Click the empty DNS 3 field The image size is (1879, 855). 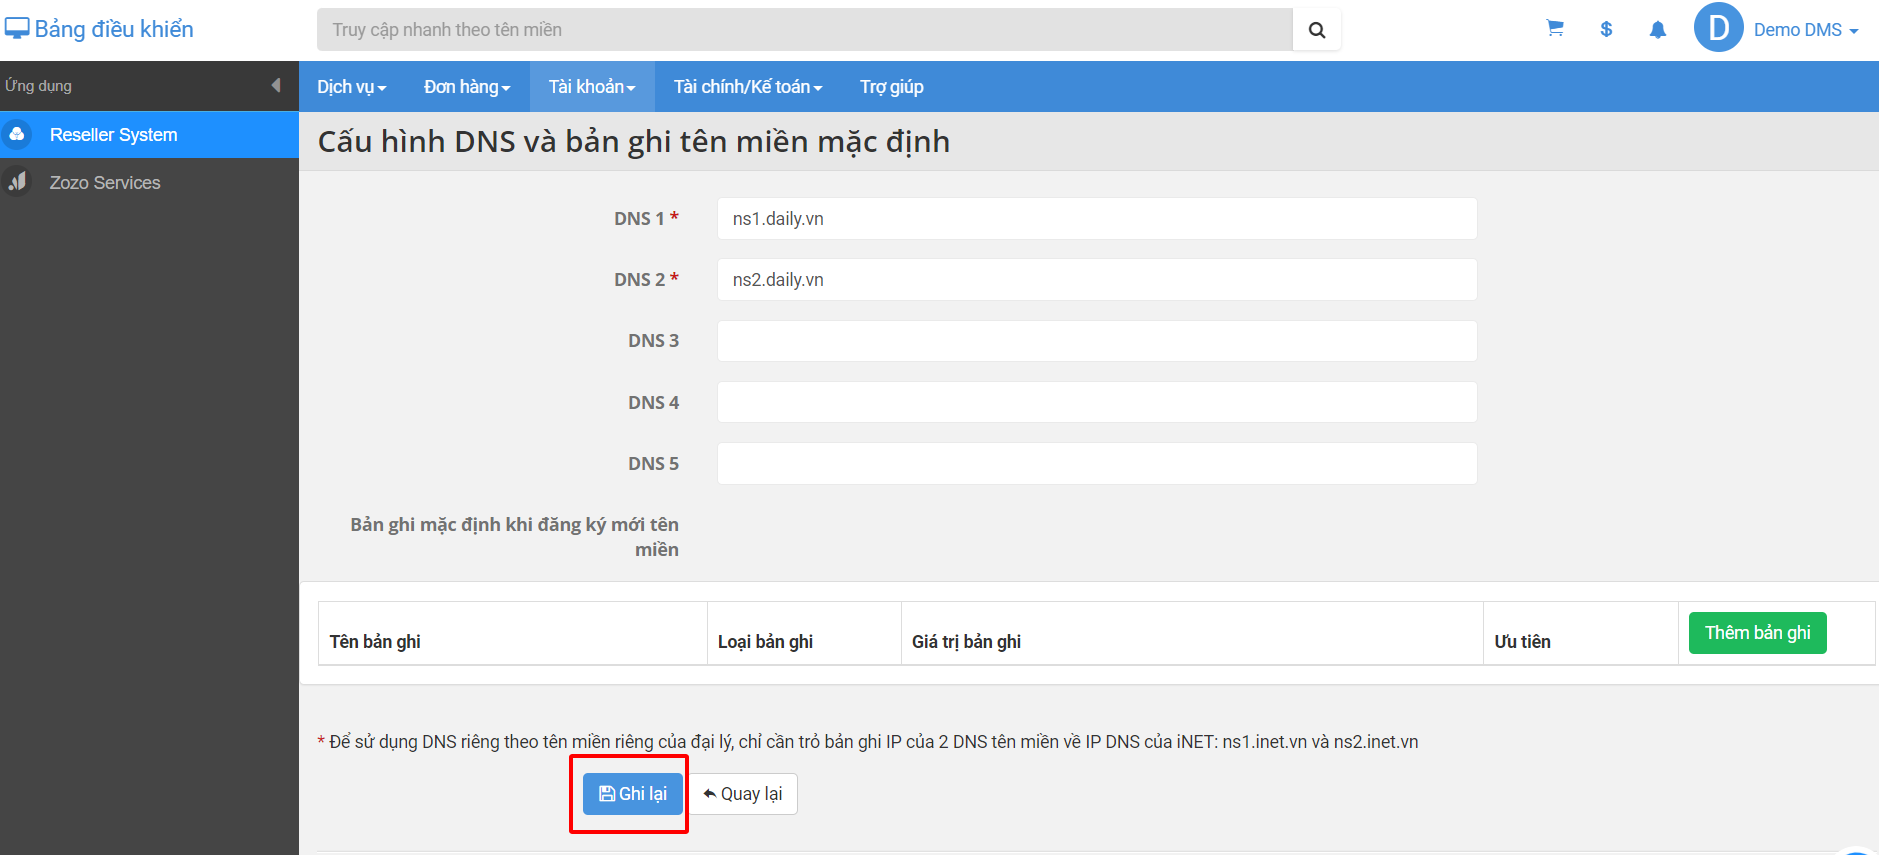(x=1097, y=341)
